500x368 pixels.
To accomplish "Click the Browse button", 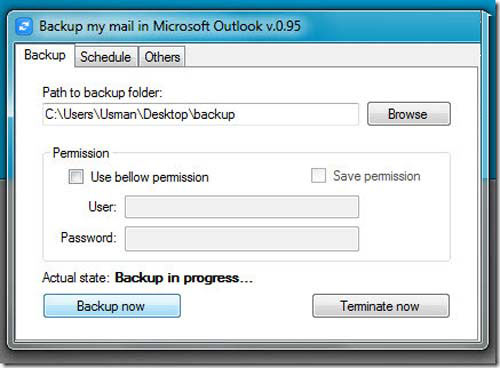I will tap(409, 114).
